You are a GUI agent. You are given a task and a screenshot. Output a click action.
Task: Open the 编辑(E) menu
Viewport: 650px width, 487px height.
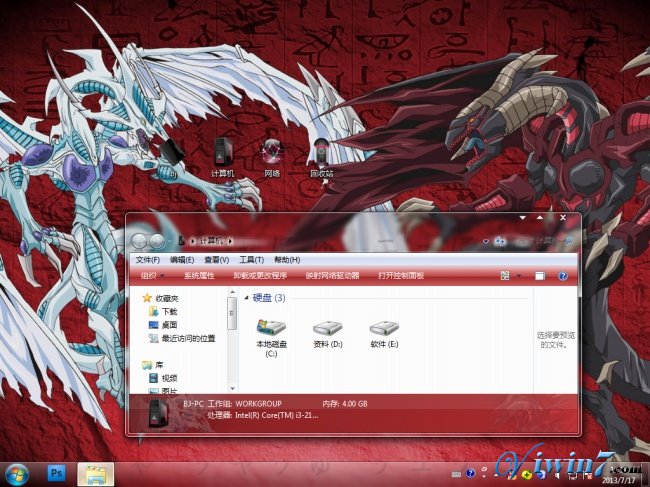(x=182, y=260)
